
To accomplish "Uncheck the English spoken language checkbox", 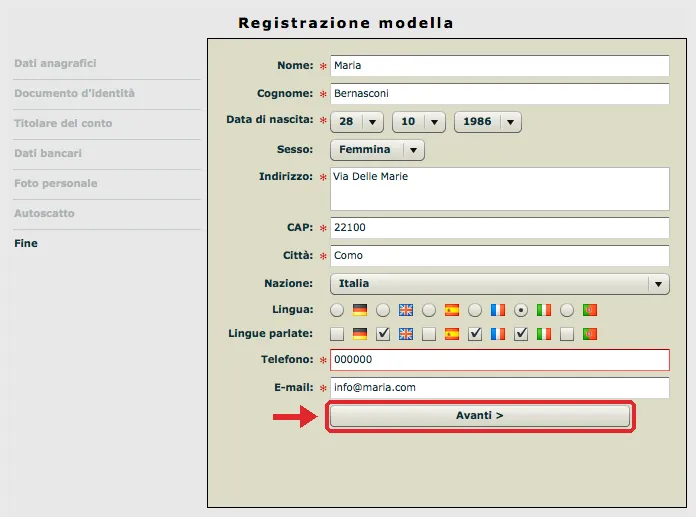I will [x=383, y=334].
